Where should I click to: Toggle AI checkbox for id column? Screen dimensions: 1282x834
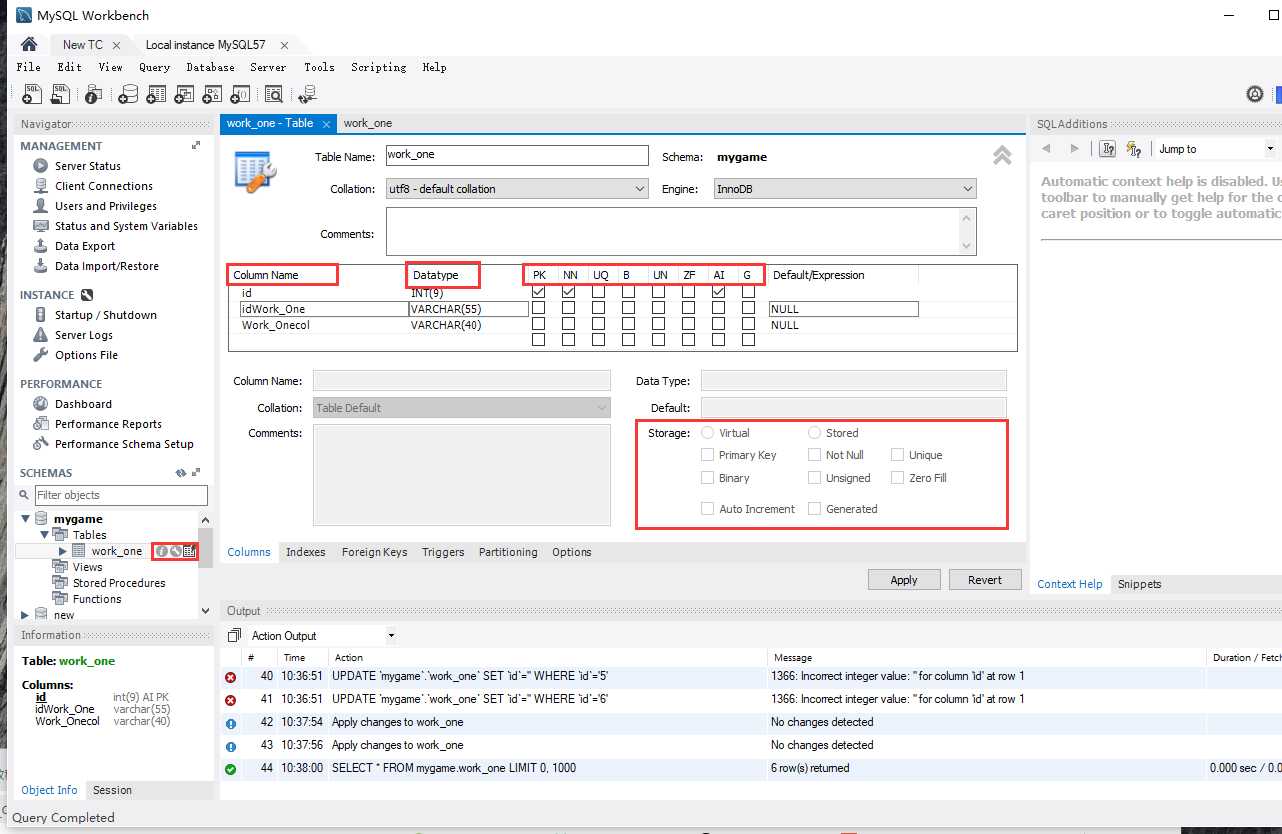click(x=719, y=292)
